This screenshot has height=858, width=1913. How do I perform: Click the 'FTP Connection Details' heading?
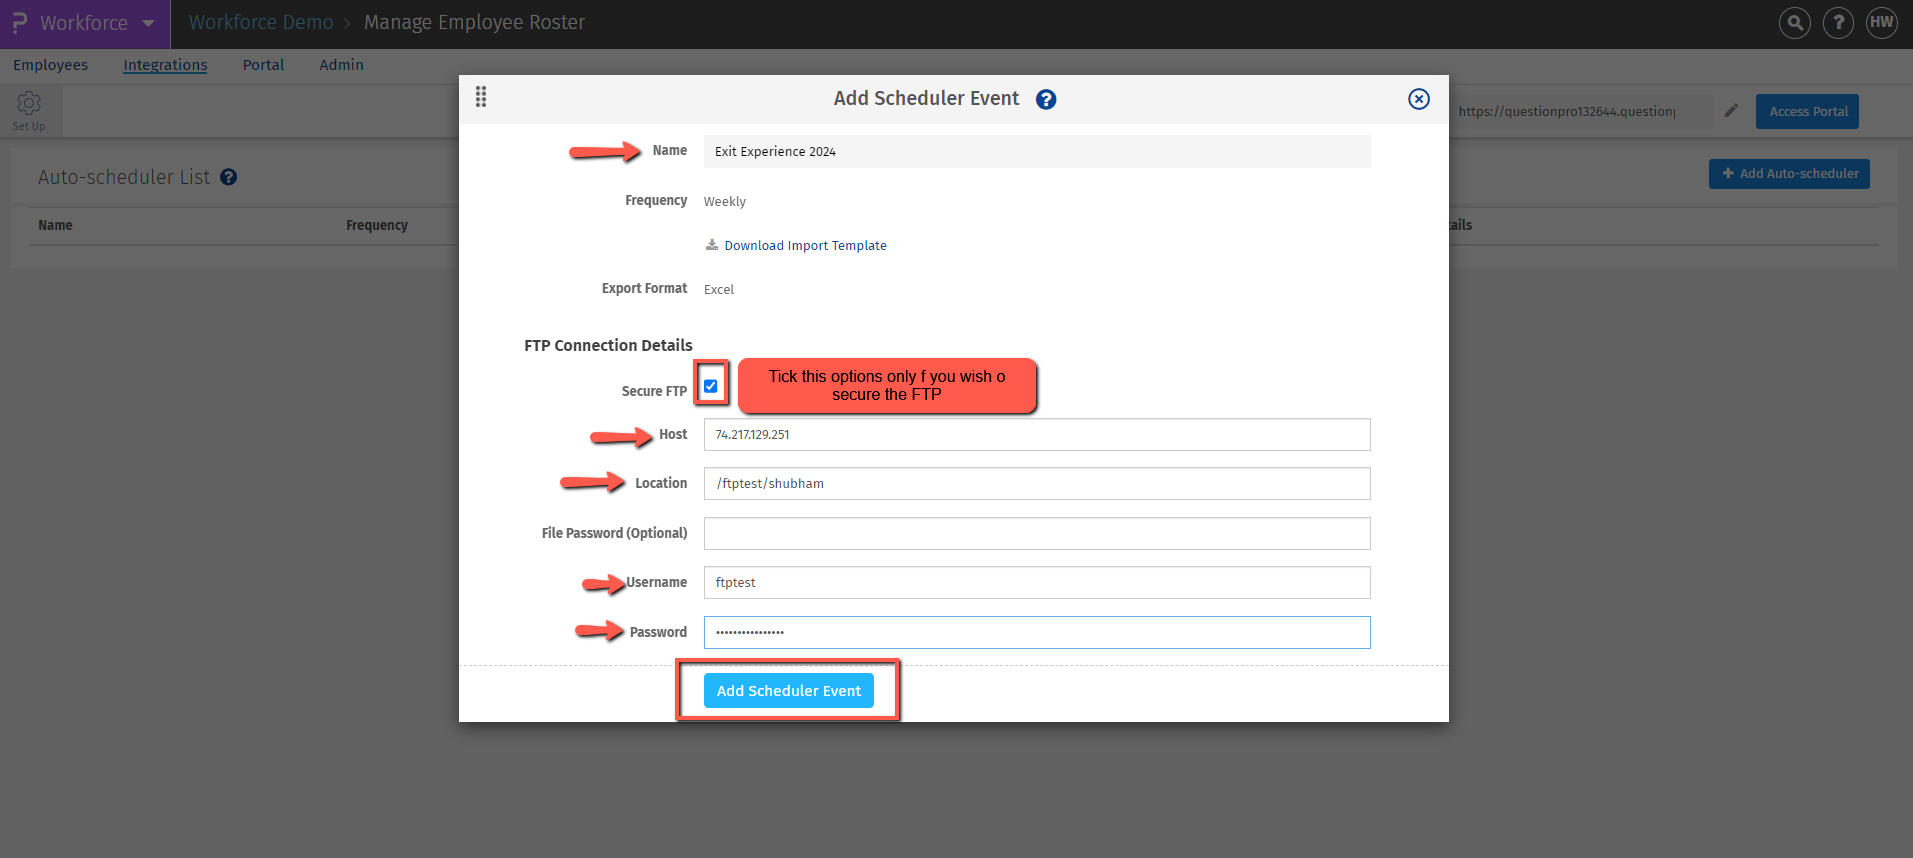(608, 346)
